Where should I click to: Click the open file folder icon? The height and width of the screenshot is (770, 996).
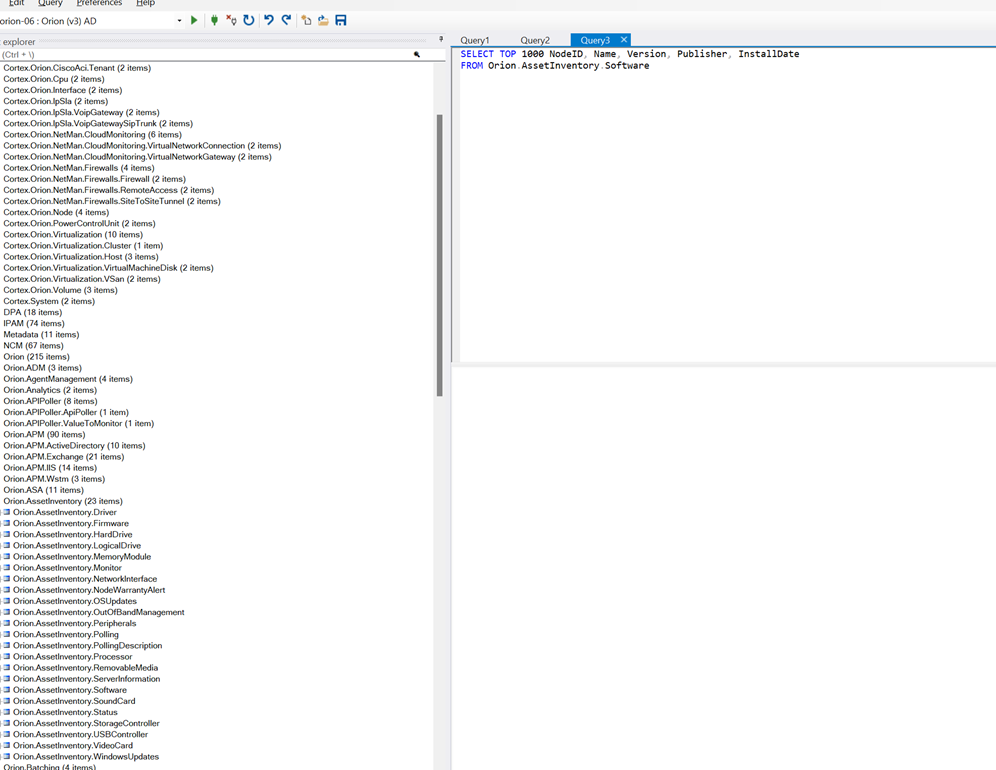click(x=323, y=20)
